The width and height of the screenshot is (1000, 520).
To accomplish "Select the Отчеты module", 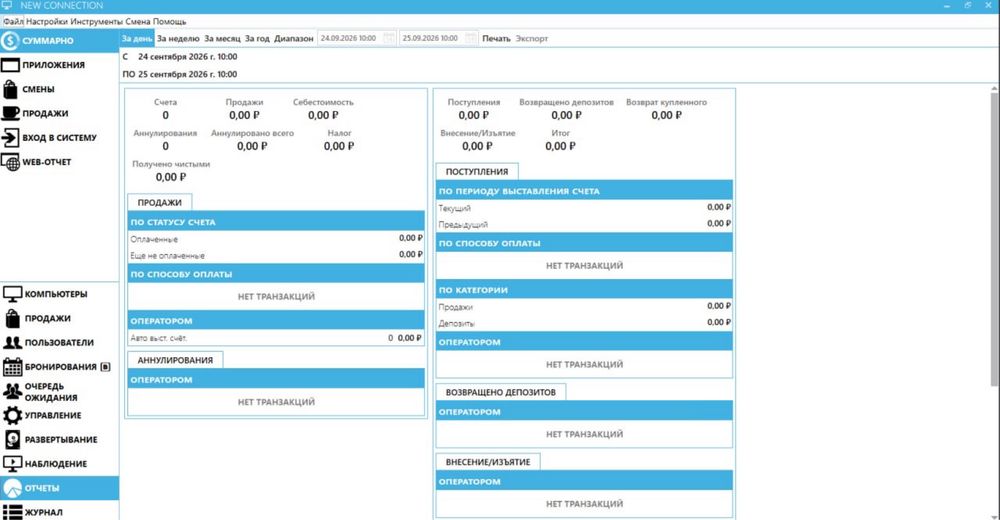I will pyautogui.click(x=59, y=488).
